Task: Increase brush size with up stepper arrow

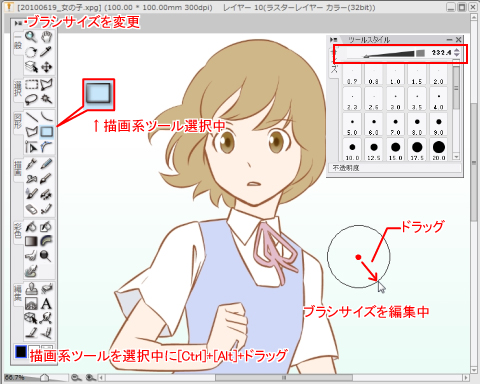Action: tap(457, 50)
